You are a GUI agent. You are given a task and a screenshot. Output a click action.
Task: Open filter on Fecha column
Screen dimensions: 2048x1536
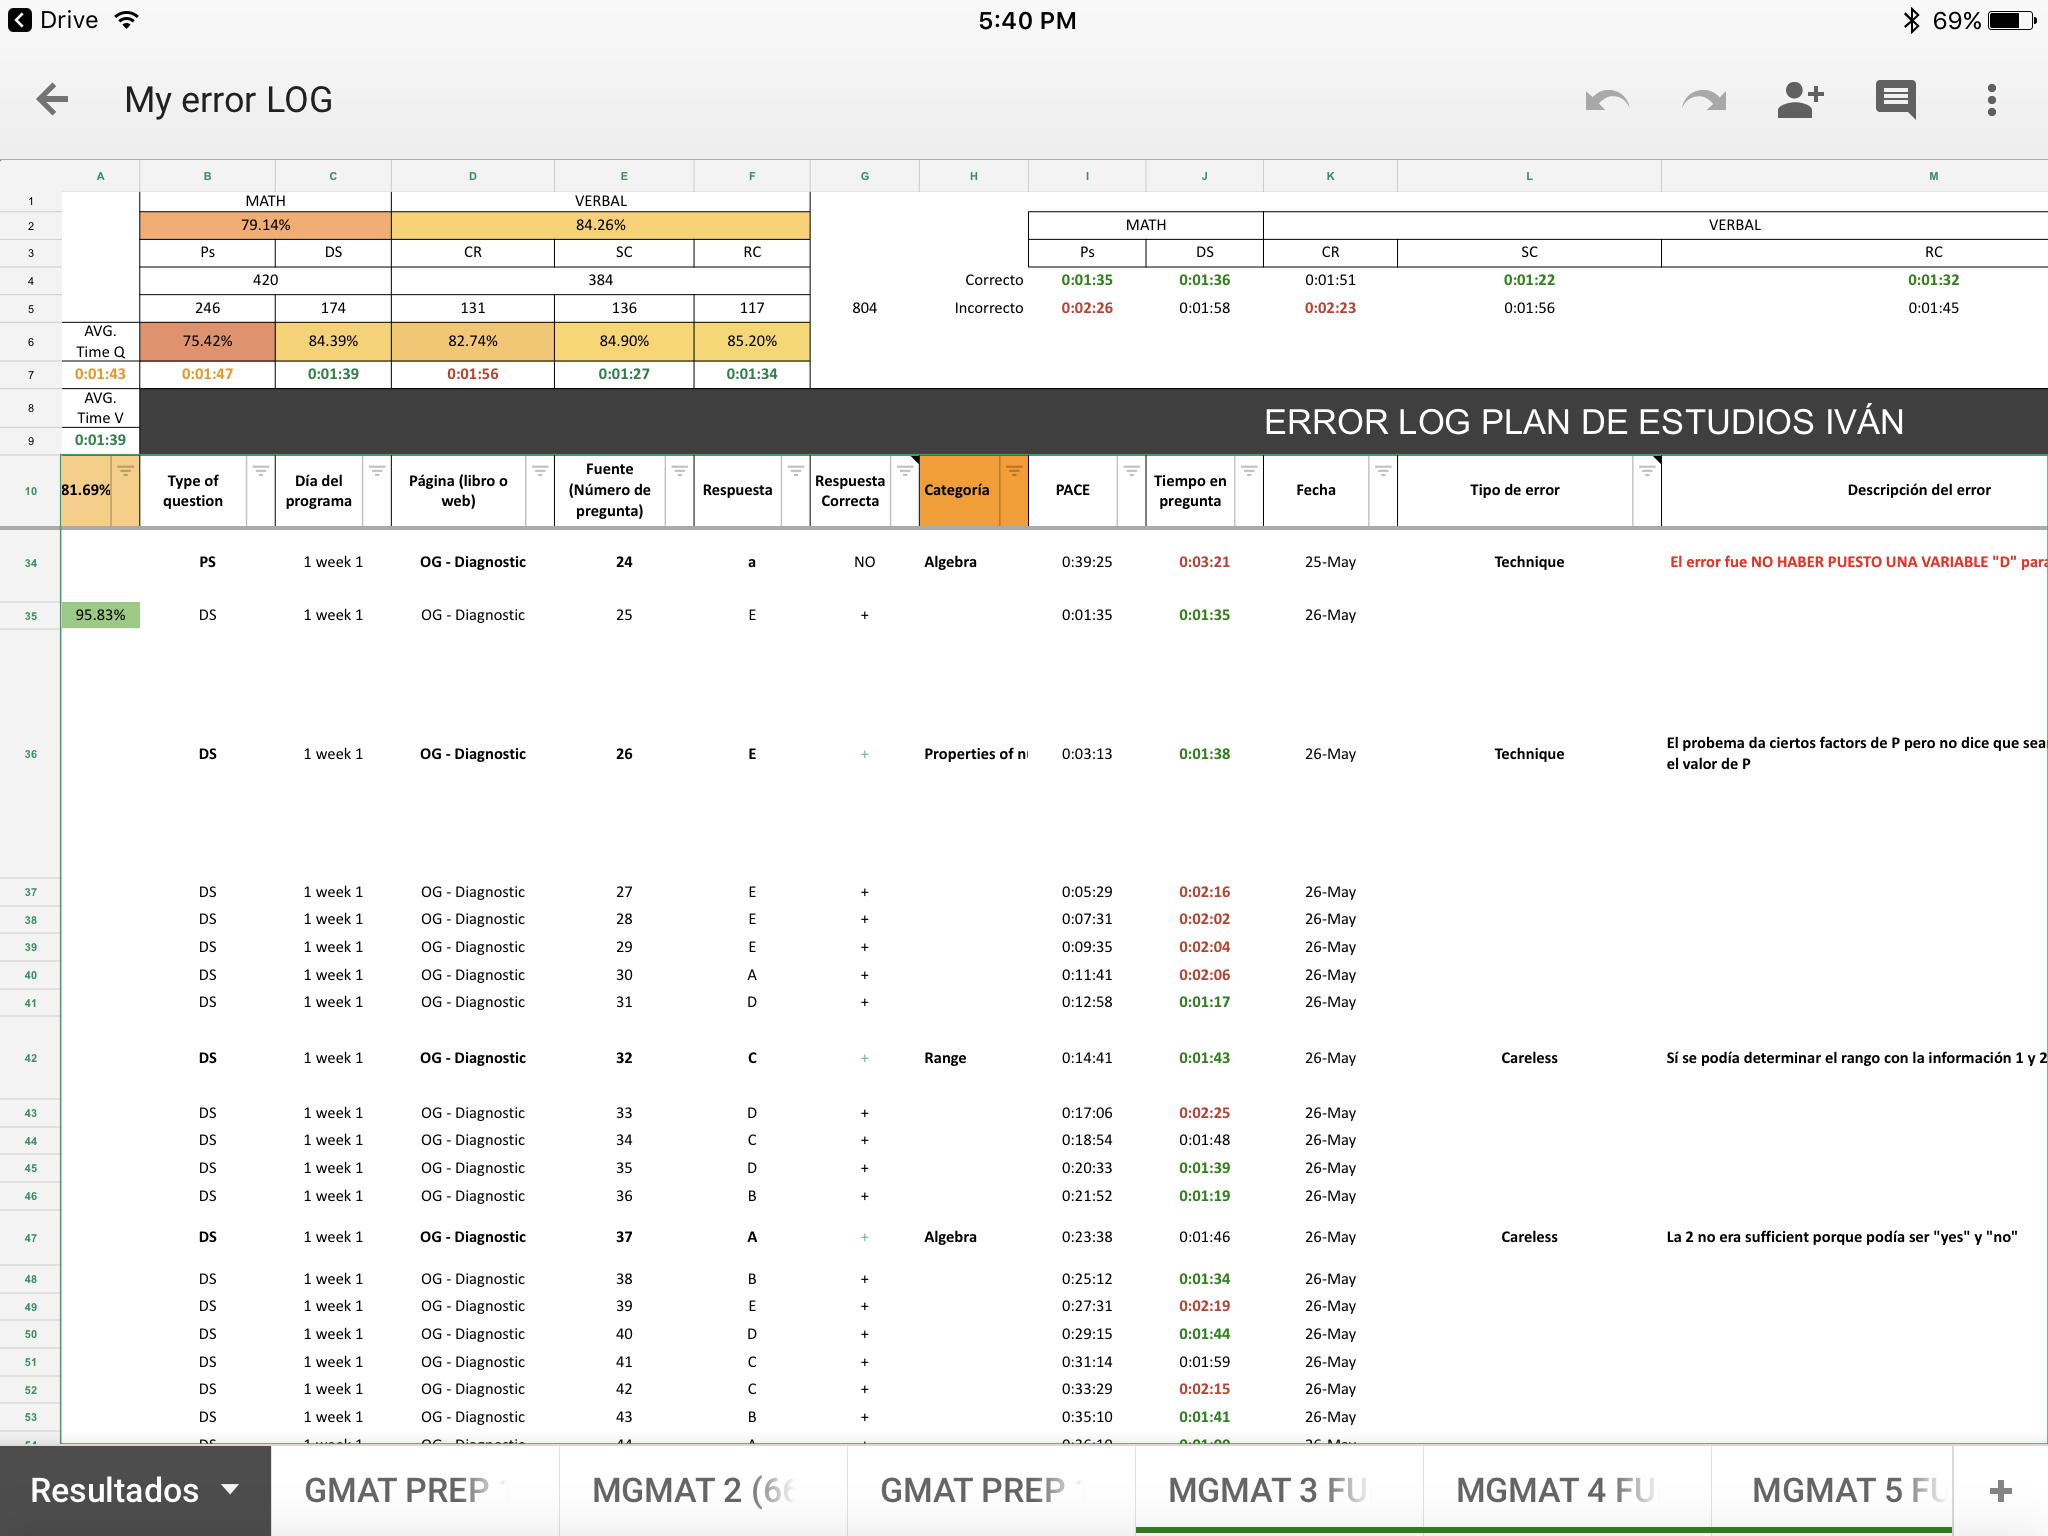1382,471
